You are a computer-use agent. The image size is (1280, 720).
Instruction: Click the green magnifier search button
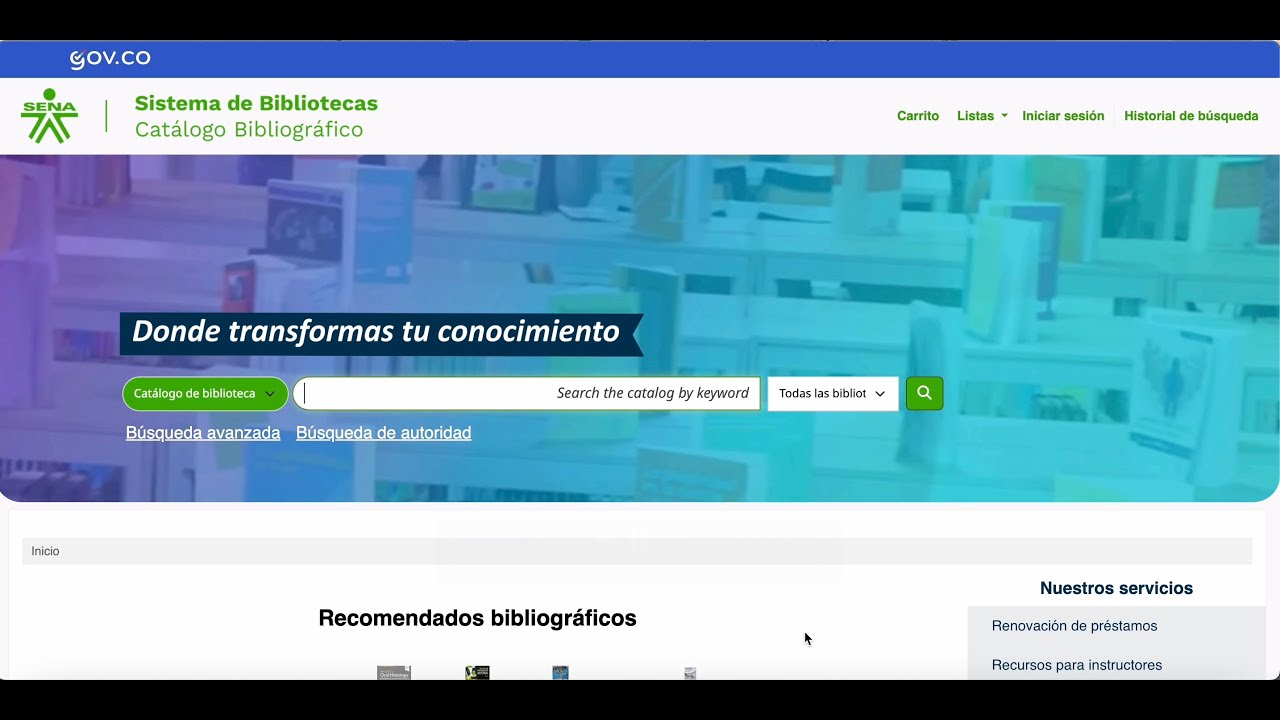(924, 393)
